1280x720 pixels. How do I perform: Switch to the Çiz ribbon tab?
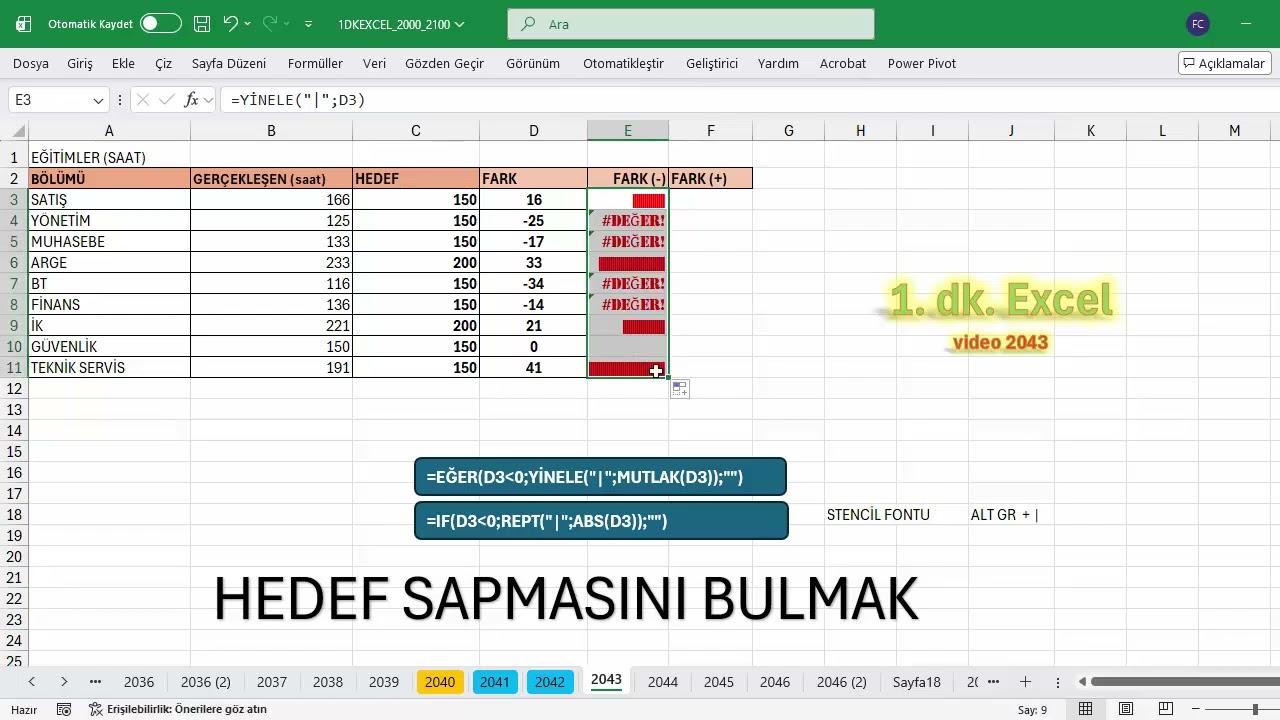(x=163, y=63)
